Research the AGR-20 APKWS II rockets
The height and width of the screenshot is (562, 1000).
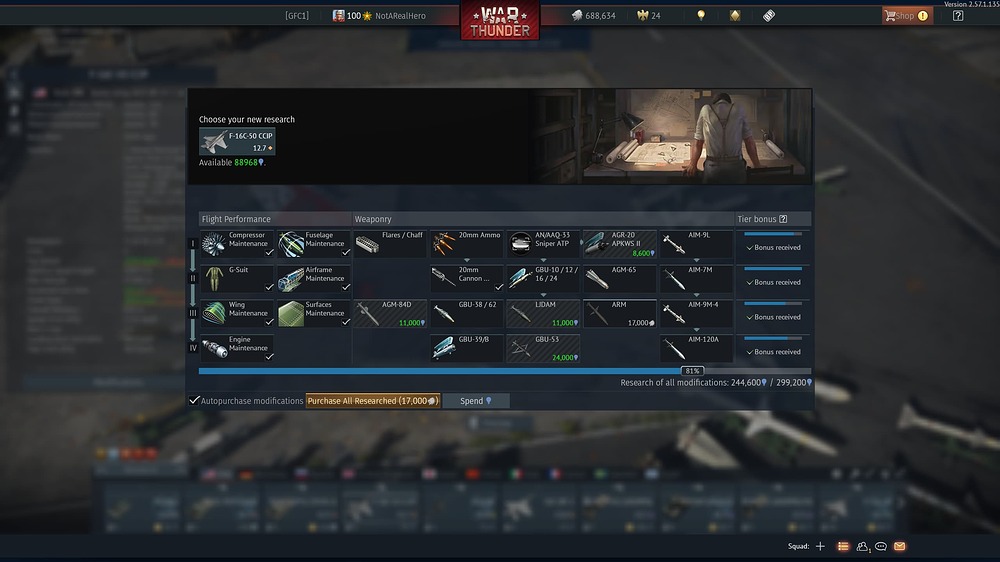(x=619, y=244)
